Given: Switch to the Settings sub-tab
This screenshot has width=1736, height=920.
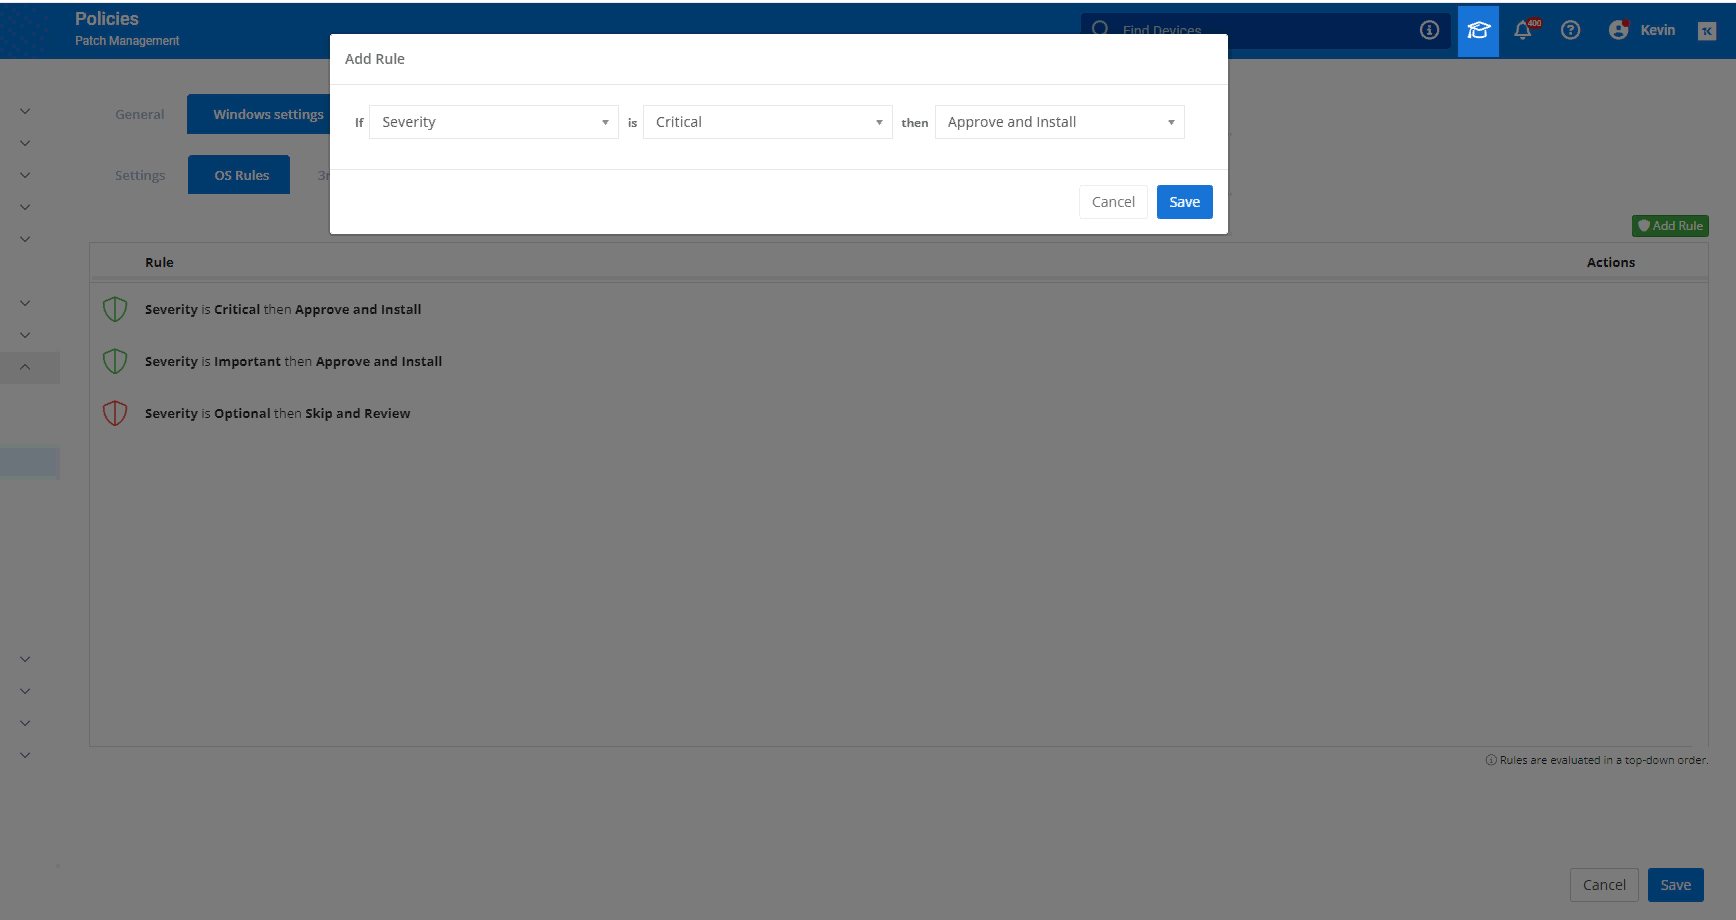Looking at the screenshot, I should click(x=140, y=175).
